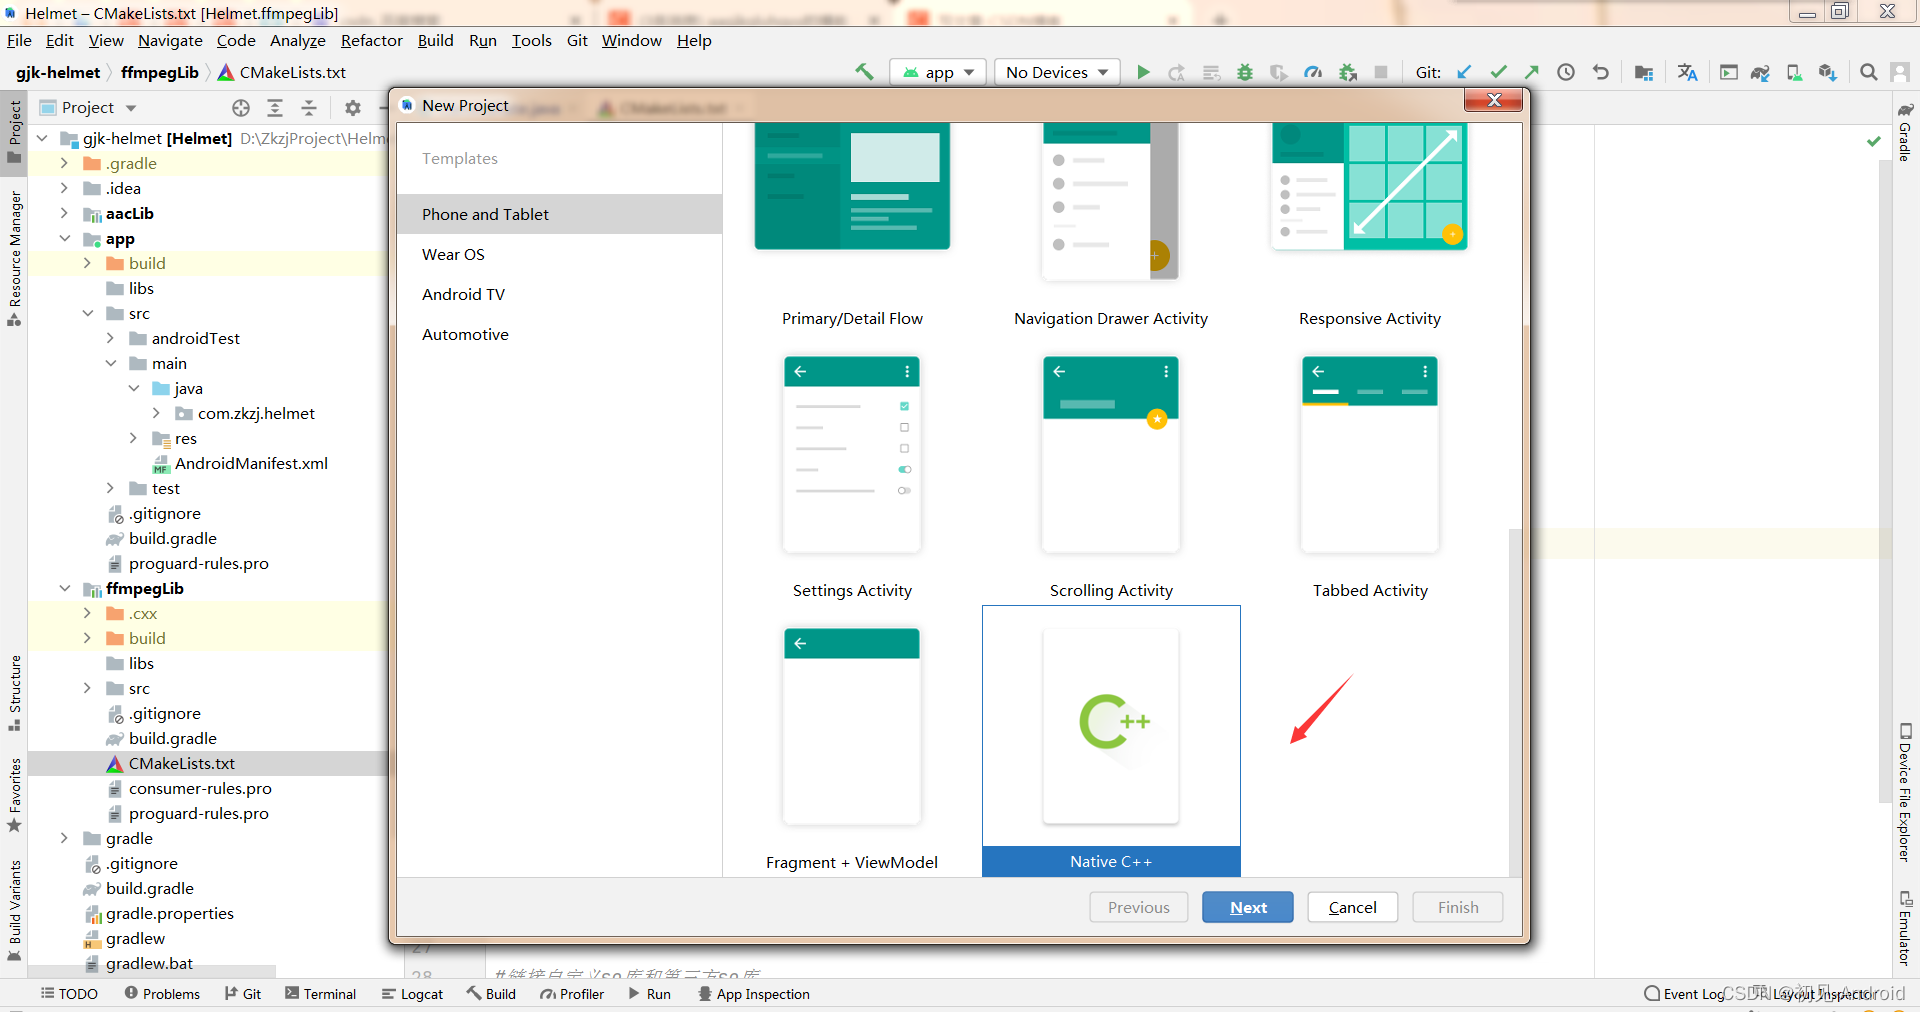Open the app run configuration dropdown
The height and width of the screenshot is (1012, 1920).
937,72
